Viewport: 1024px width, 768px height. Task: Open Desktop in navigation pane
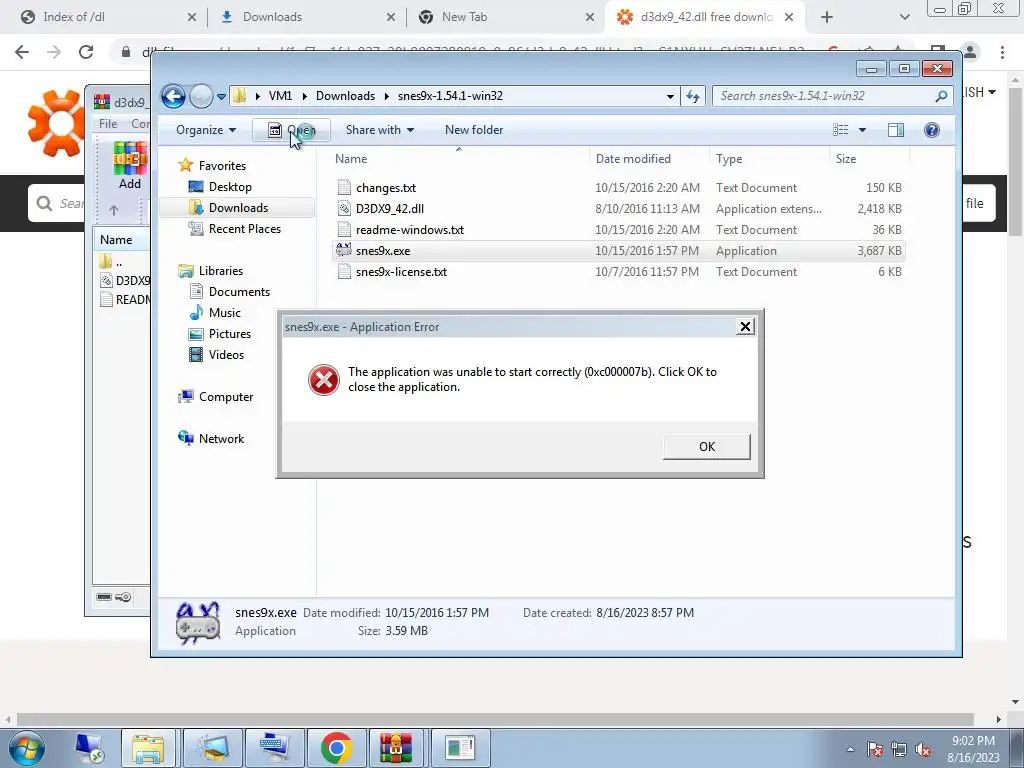pos(230,187)
